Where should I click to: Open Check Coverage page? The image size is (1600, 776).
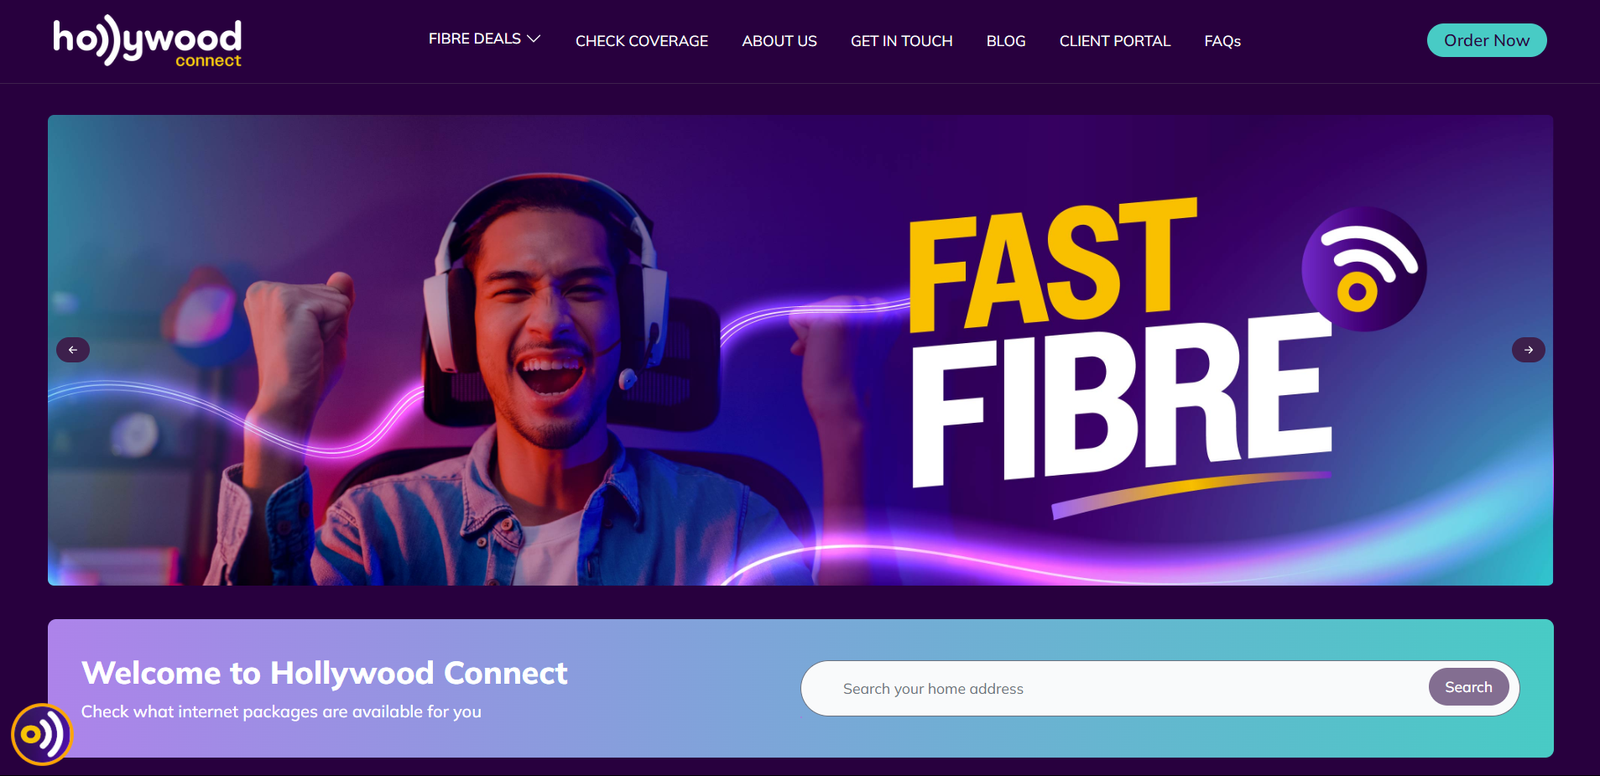pyautogui.click(x=642, y=41)
